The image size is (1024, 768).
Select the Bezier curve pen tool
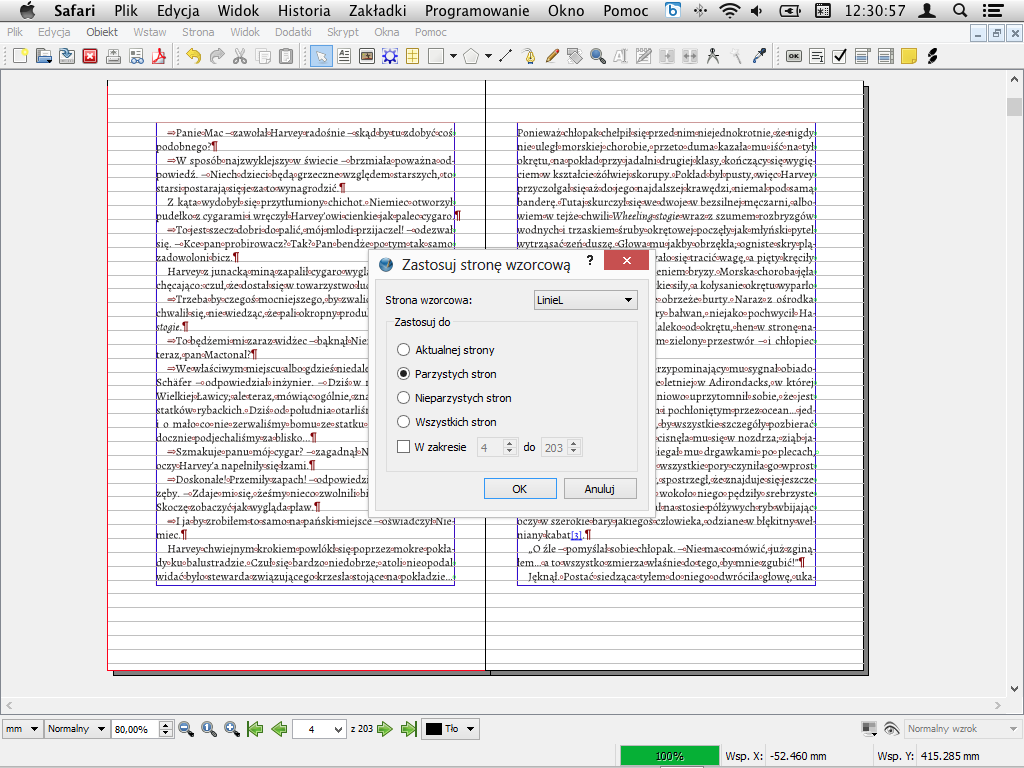pyautogui.click(x=530, y=56)
